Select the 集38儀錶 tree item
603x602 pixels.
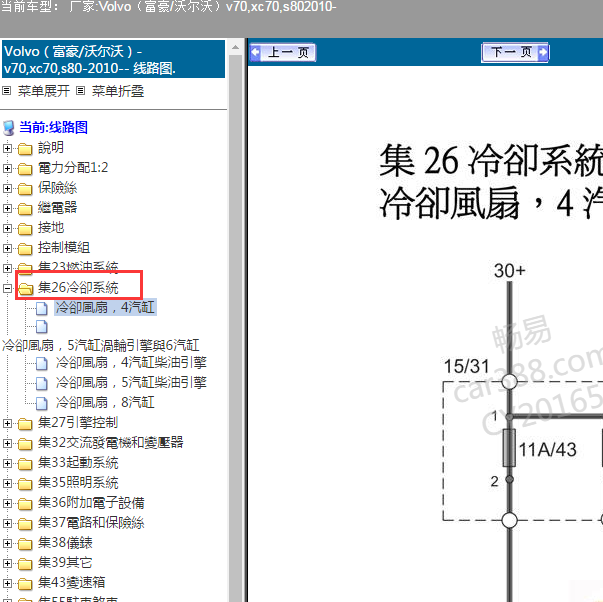tap(65, 543)
